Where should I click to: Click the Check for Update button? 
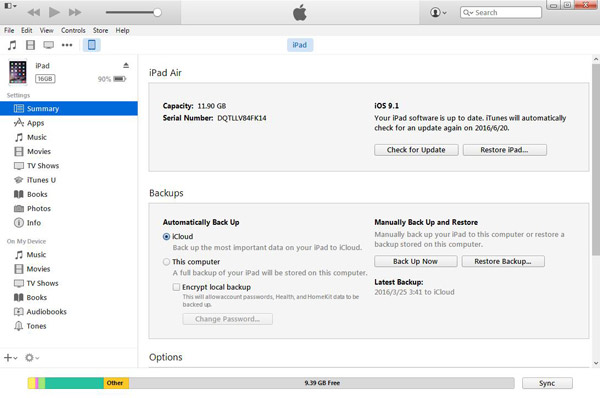[x=416, y=150]
